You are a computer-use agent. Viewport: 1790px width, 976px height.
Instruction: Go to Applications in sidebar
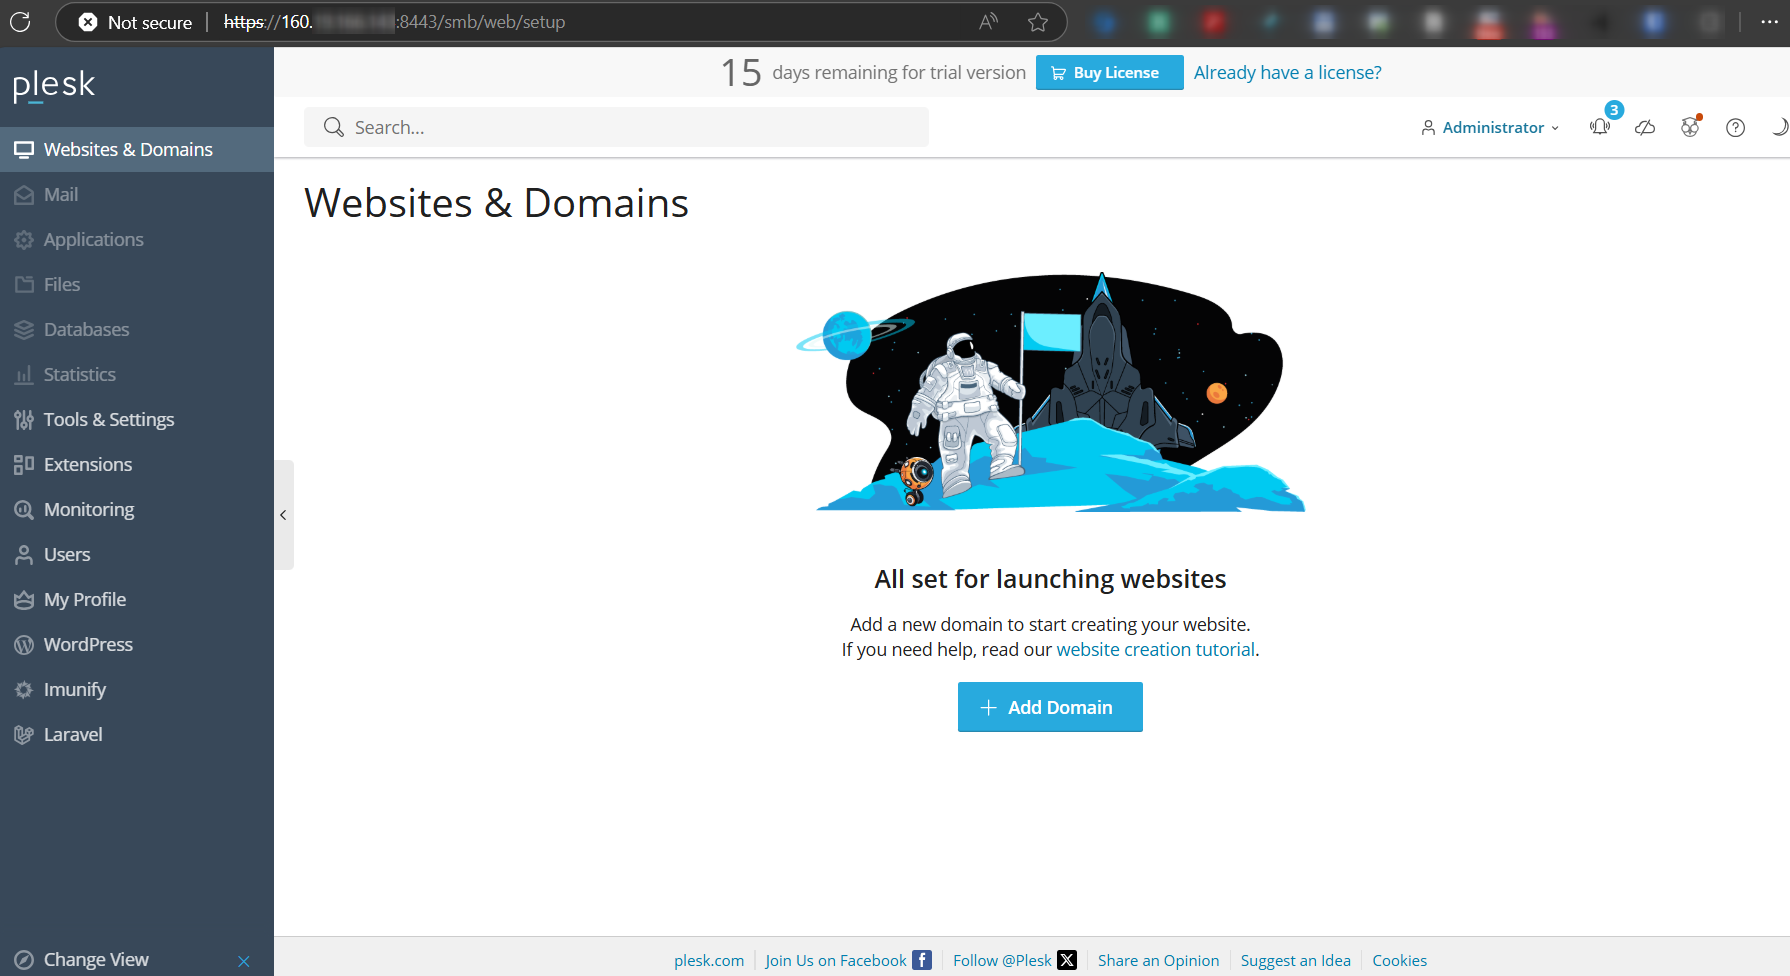(137, 239)
